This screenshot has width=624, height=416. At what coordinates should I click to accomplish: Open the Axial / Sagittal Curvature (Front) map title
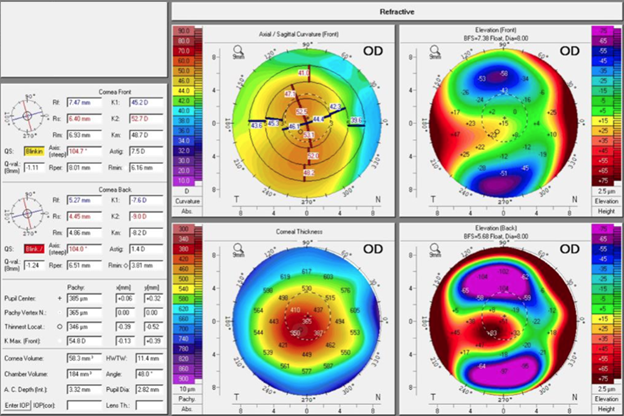pos(285,33)
